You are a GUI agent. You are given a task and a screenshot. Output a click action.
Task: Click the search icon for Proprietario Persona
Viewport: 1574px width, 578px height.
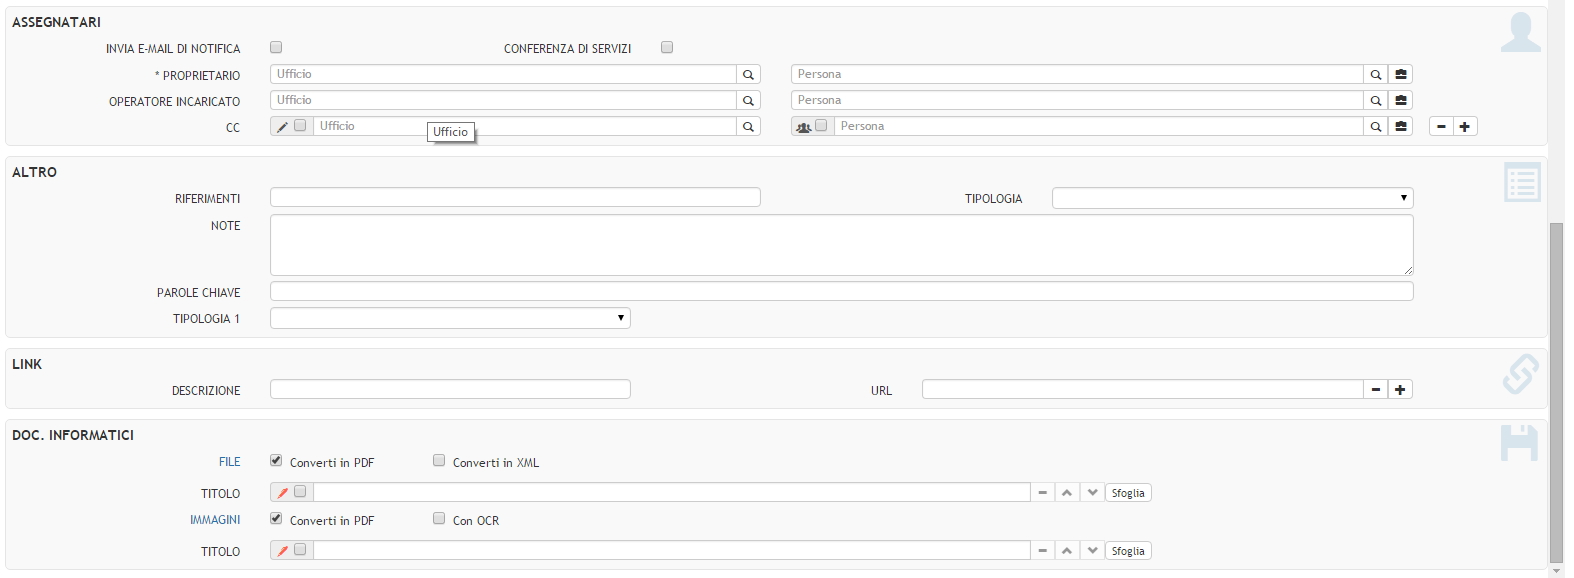1376,75
